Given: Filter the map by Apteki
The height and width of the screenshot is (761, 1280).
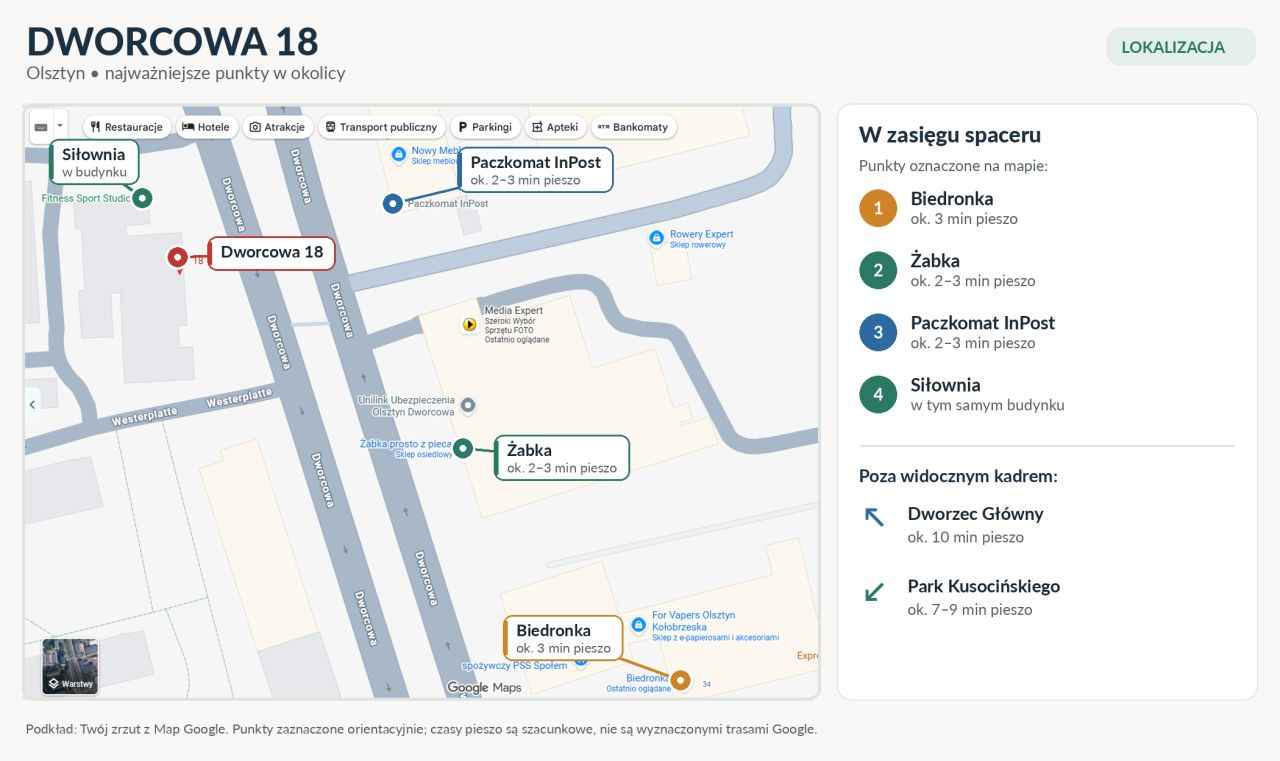Looking at the screenshot, I should [555, 127].
